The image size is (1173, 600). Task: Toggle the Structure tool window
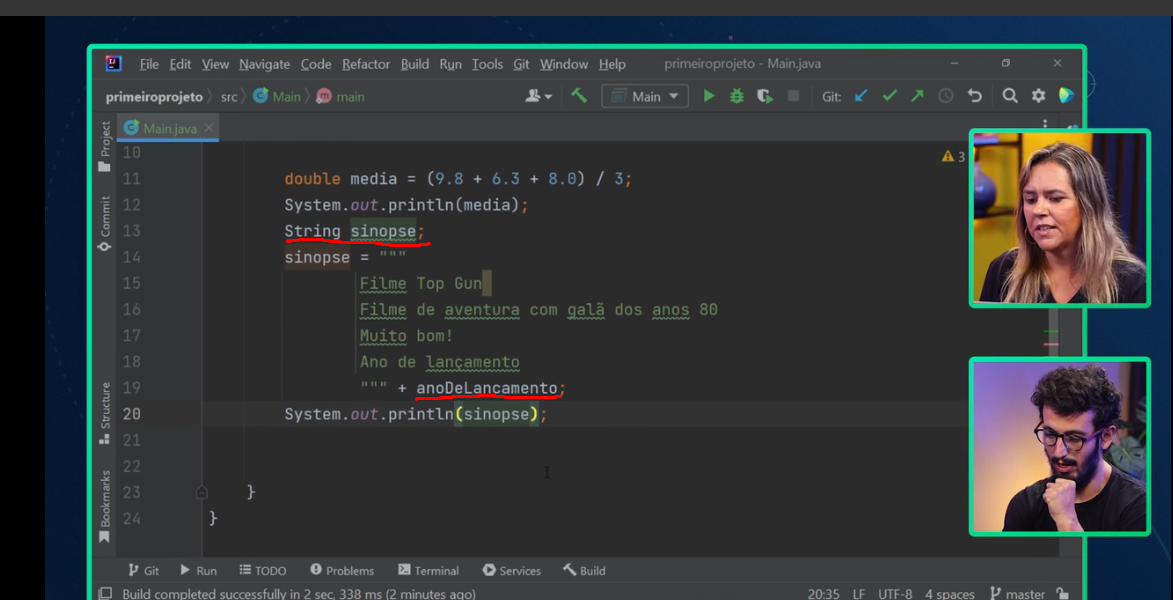(x=105, y=412)
